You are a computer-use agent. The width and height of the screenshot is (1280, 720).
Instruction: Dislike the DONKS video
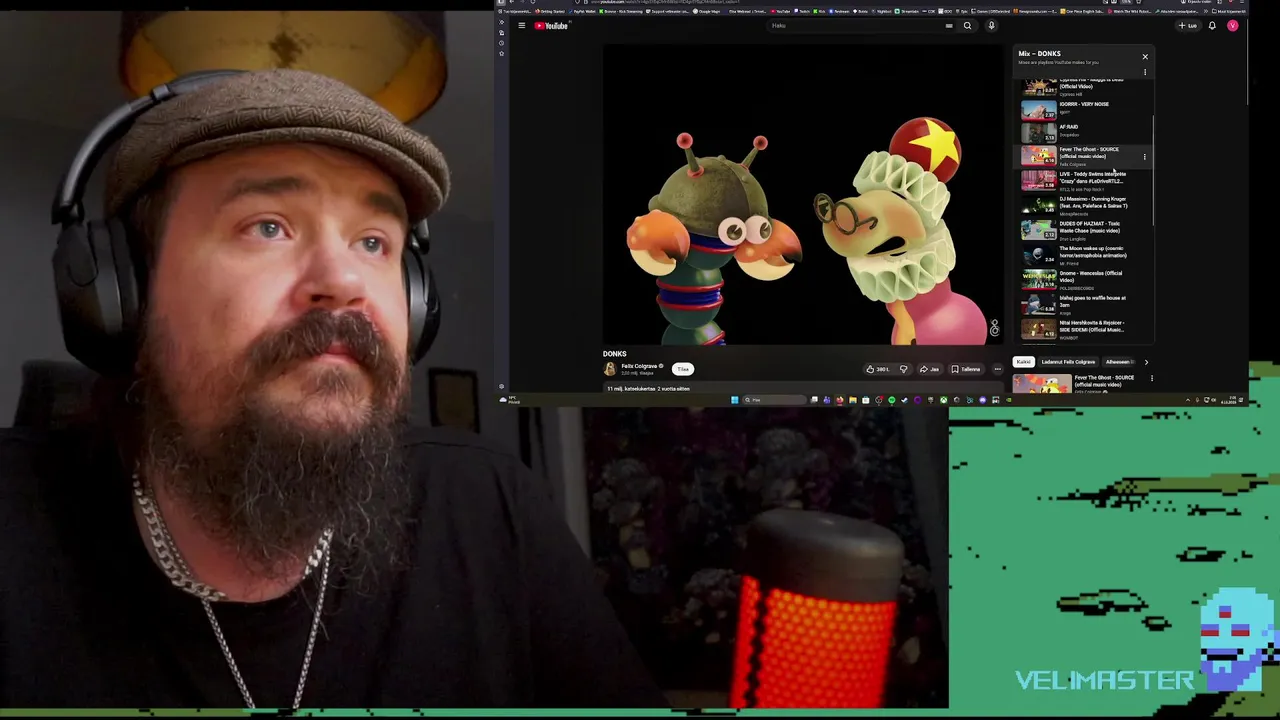(903, 369)
